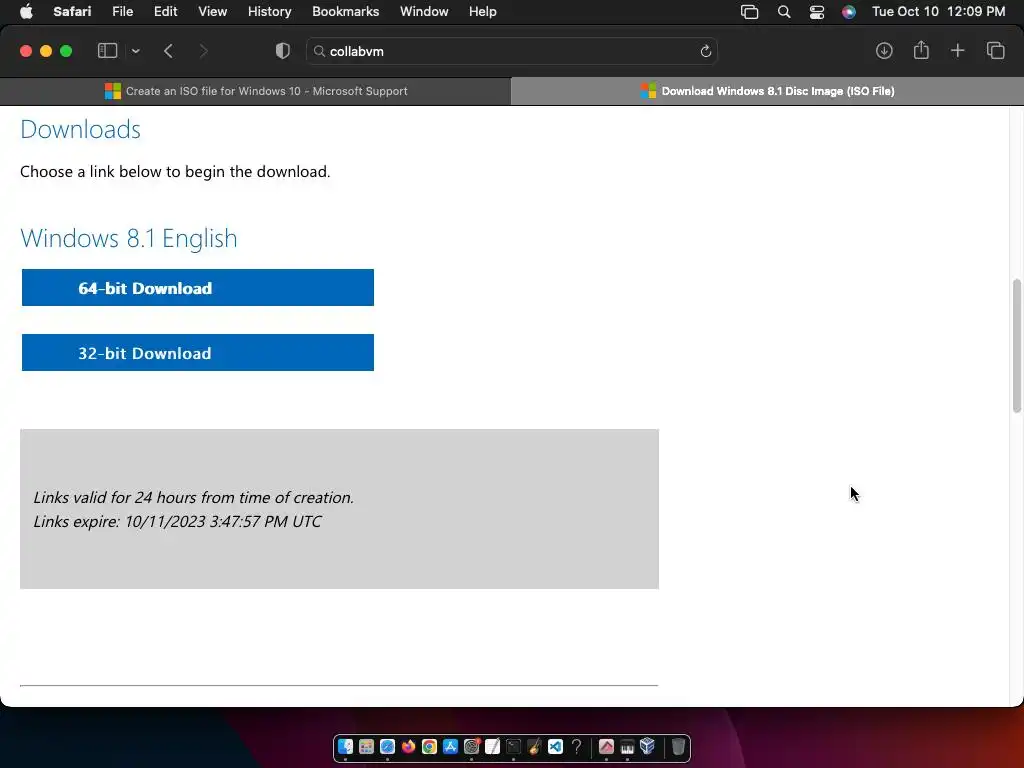Open the pink app icon left of piano
The height and width of the screenshot is (768, 1024).
point(606,746)
